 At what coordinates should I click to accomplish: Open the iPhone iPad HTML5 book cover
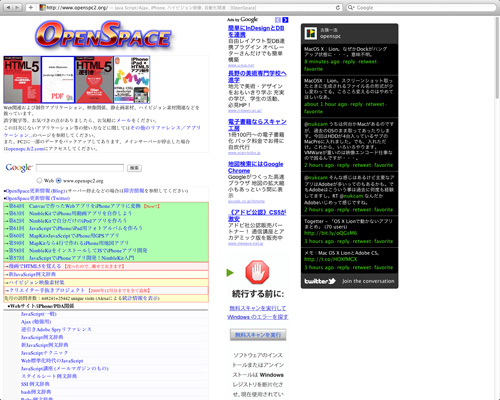tap(132, 80)
